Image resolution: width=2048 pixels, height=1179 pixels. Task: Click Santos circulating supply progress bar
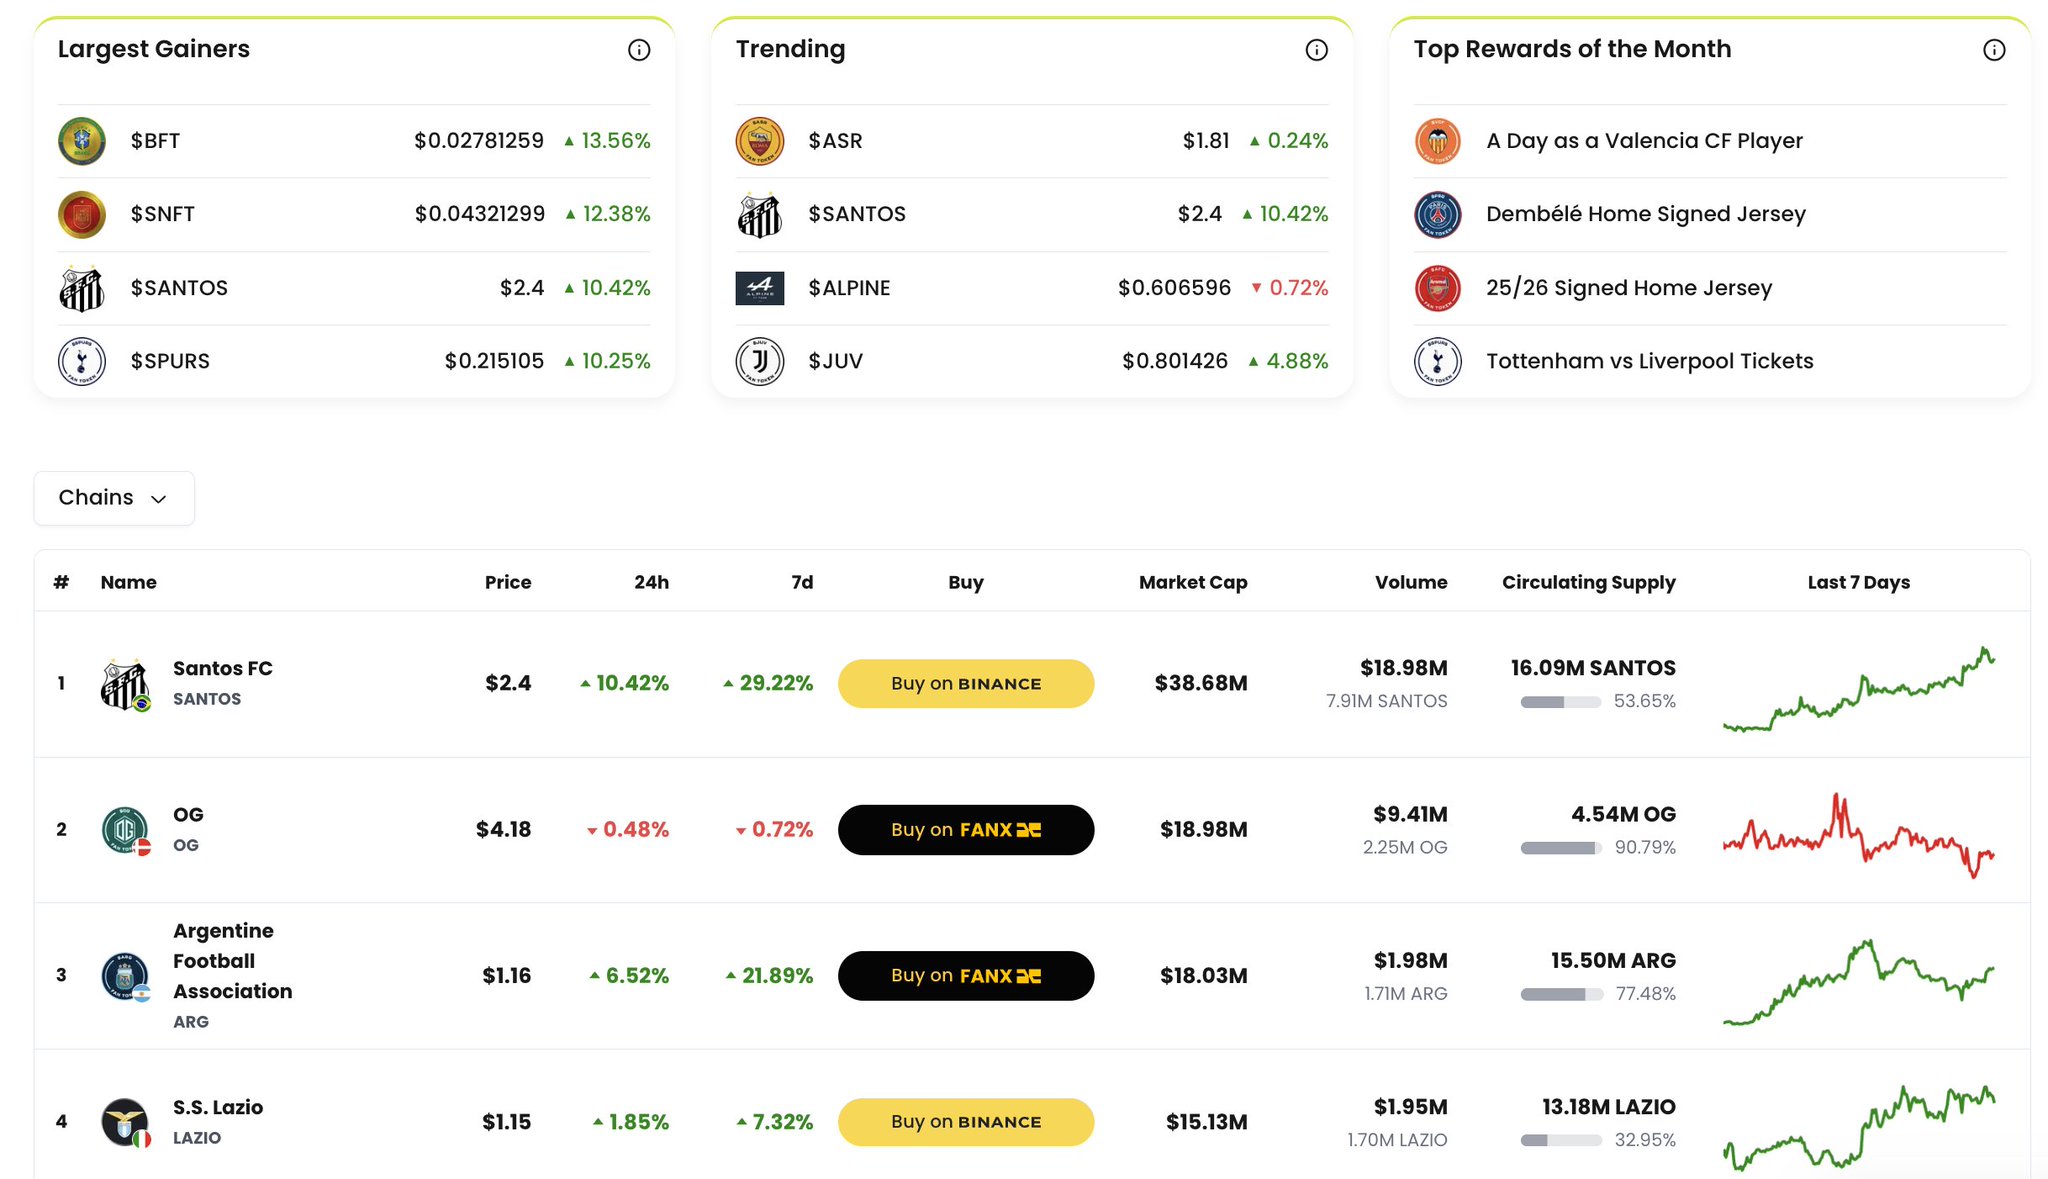point(1560,702)
